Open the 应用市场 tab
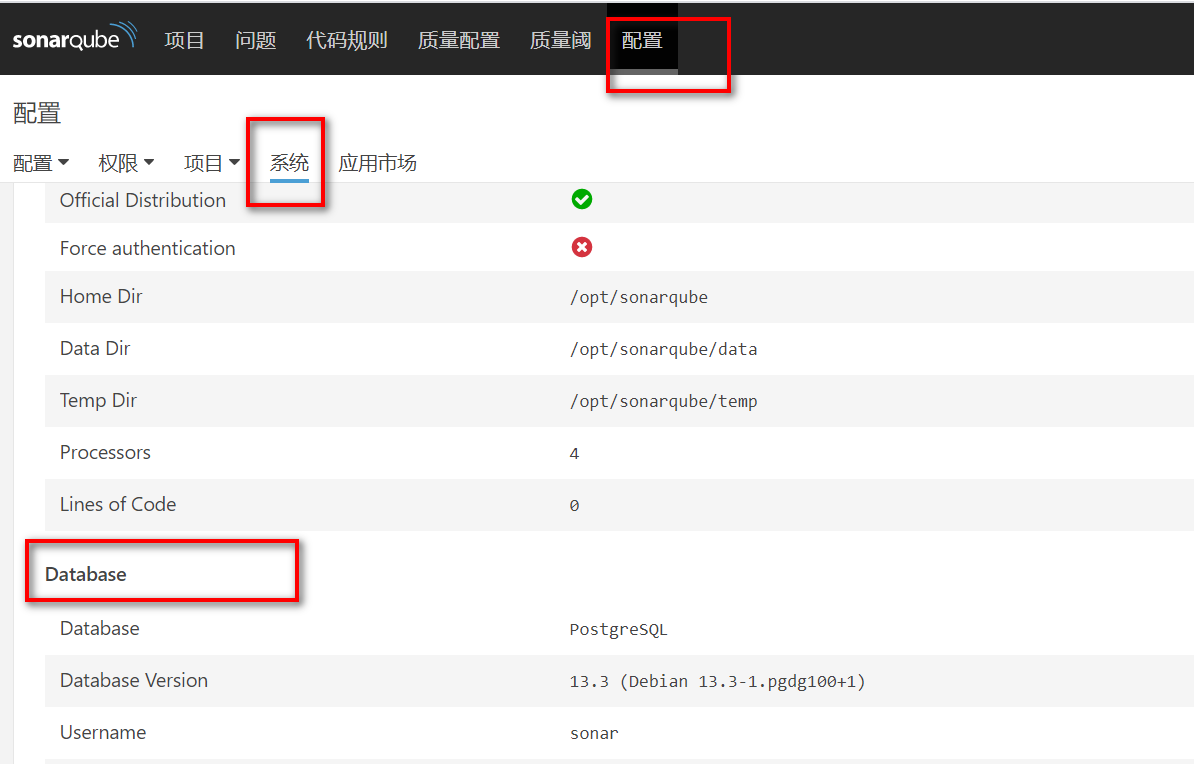This screenshot has width=1194, height=764. 378,163
